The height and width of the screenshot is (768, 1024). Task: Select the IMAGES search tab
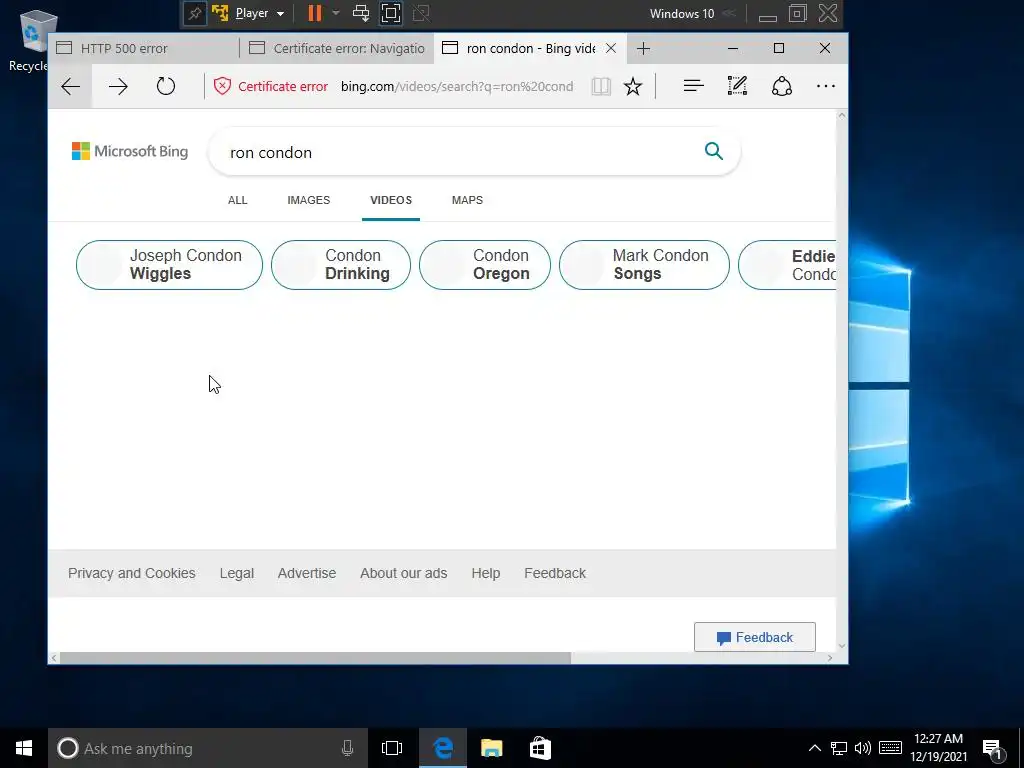[309, 200]
